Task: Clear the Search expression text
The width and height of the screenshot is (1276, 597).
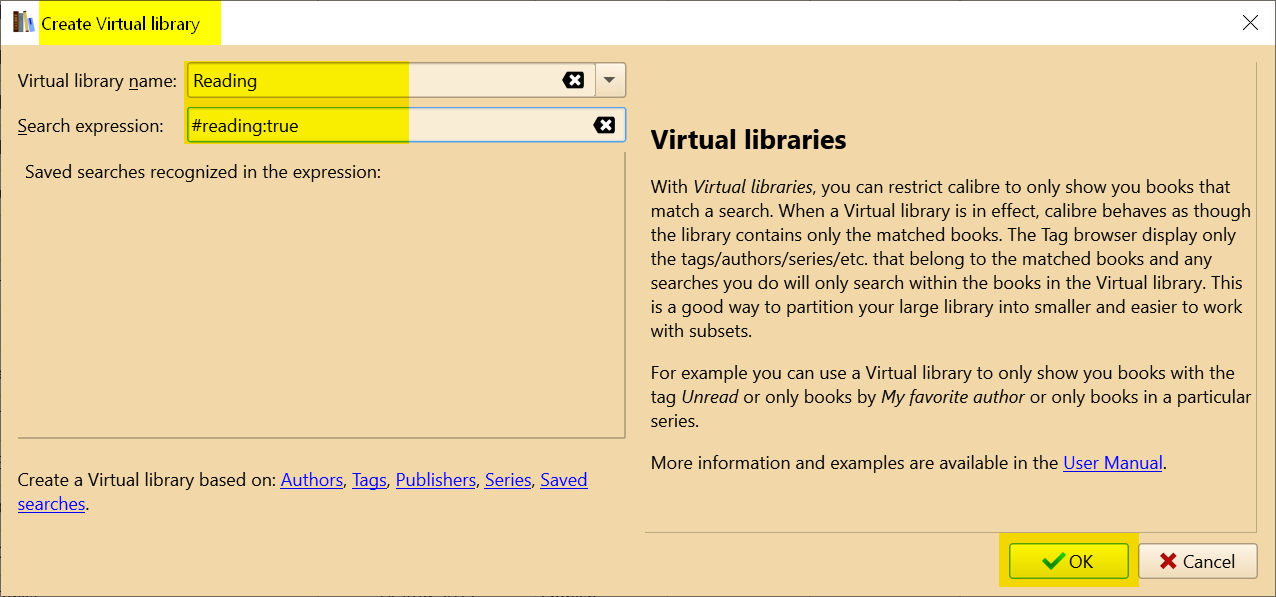Action: (604, 125)
